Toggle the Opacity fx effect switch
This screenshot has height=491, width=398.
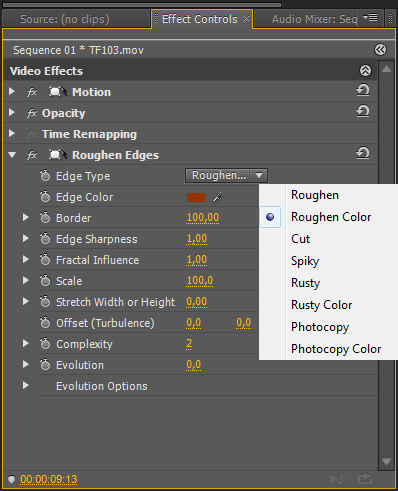tap(32, 113)
